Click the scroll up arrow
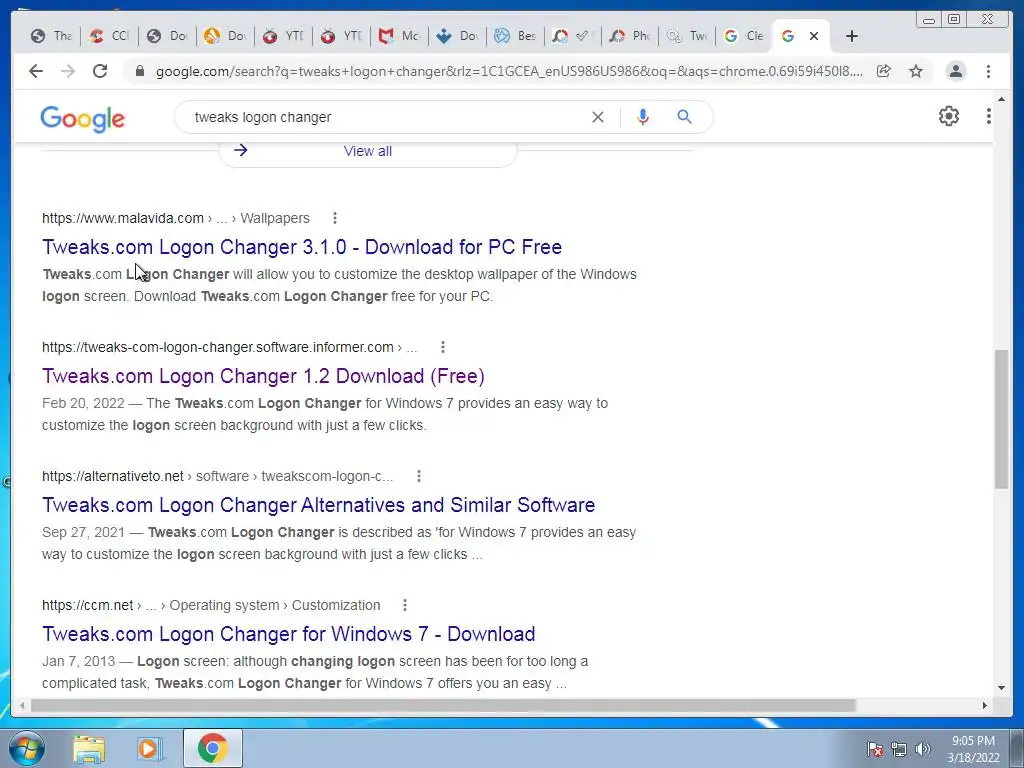1024x768 pixels. [1001, 100]
